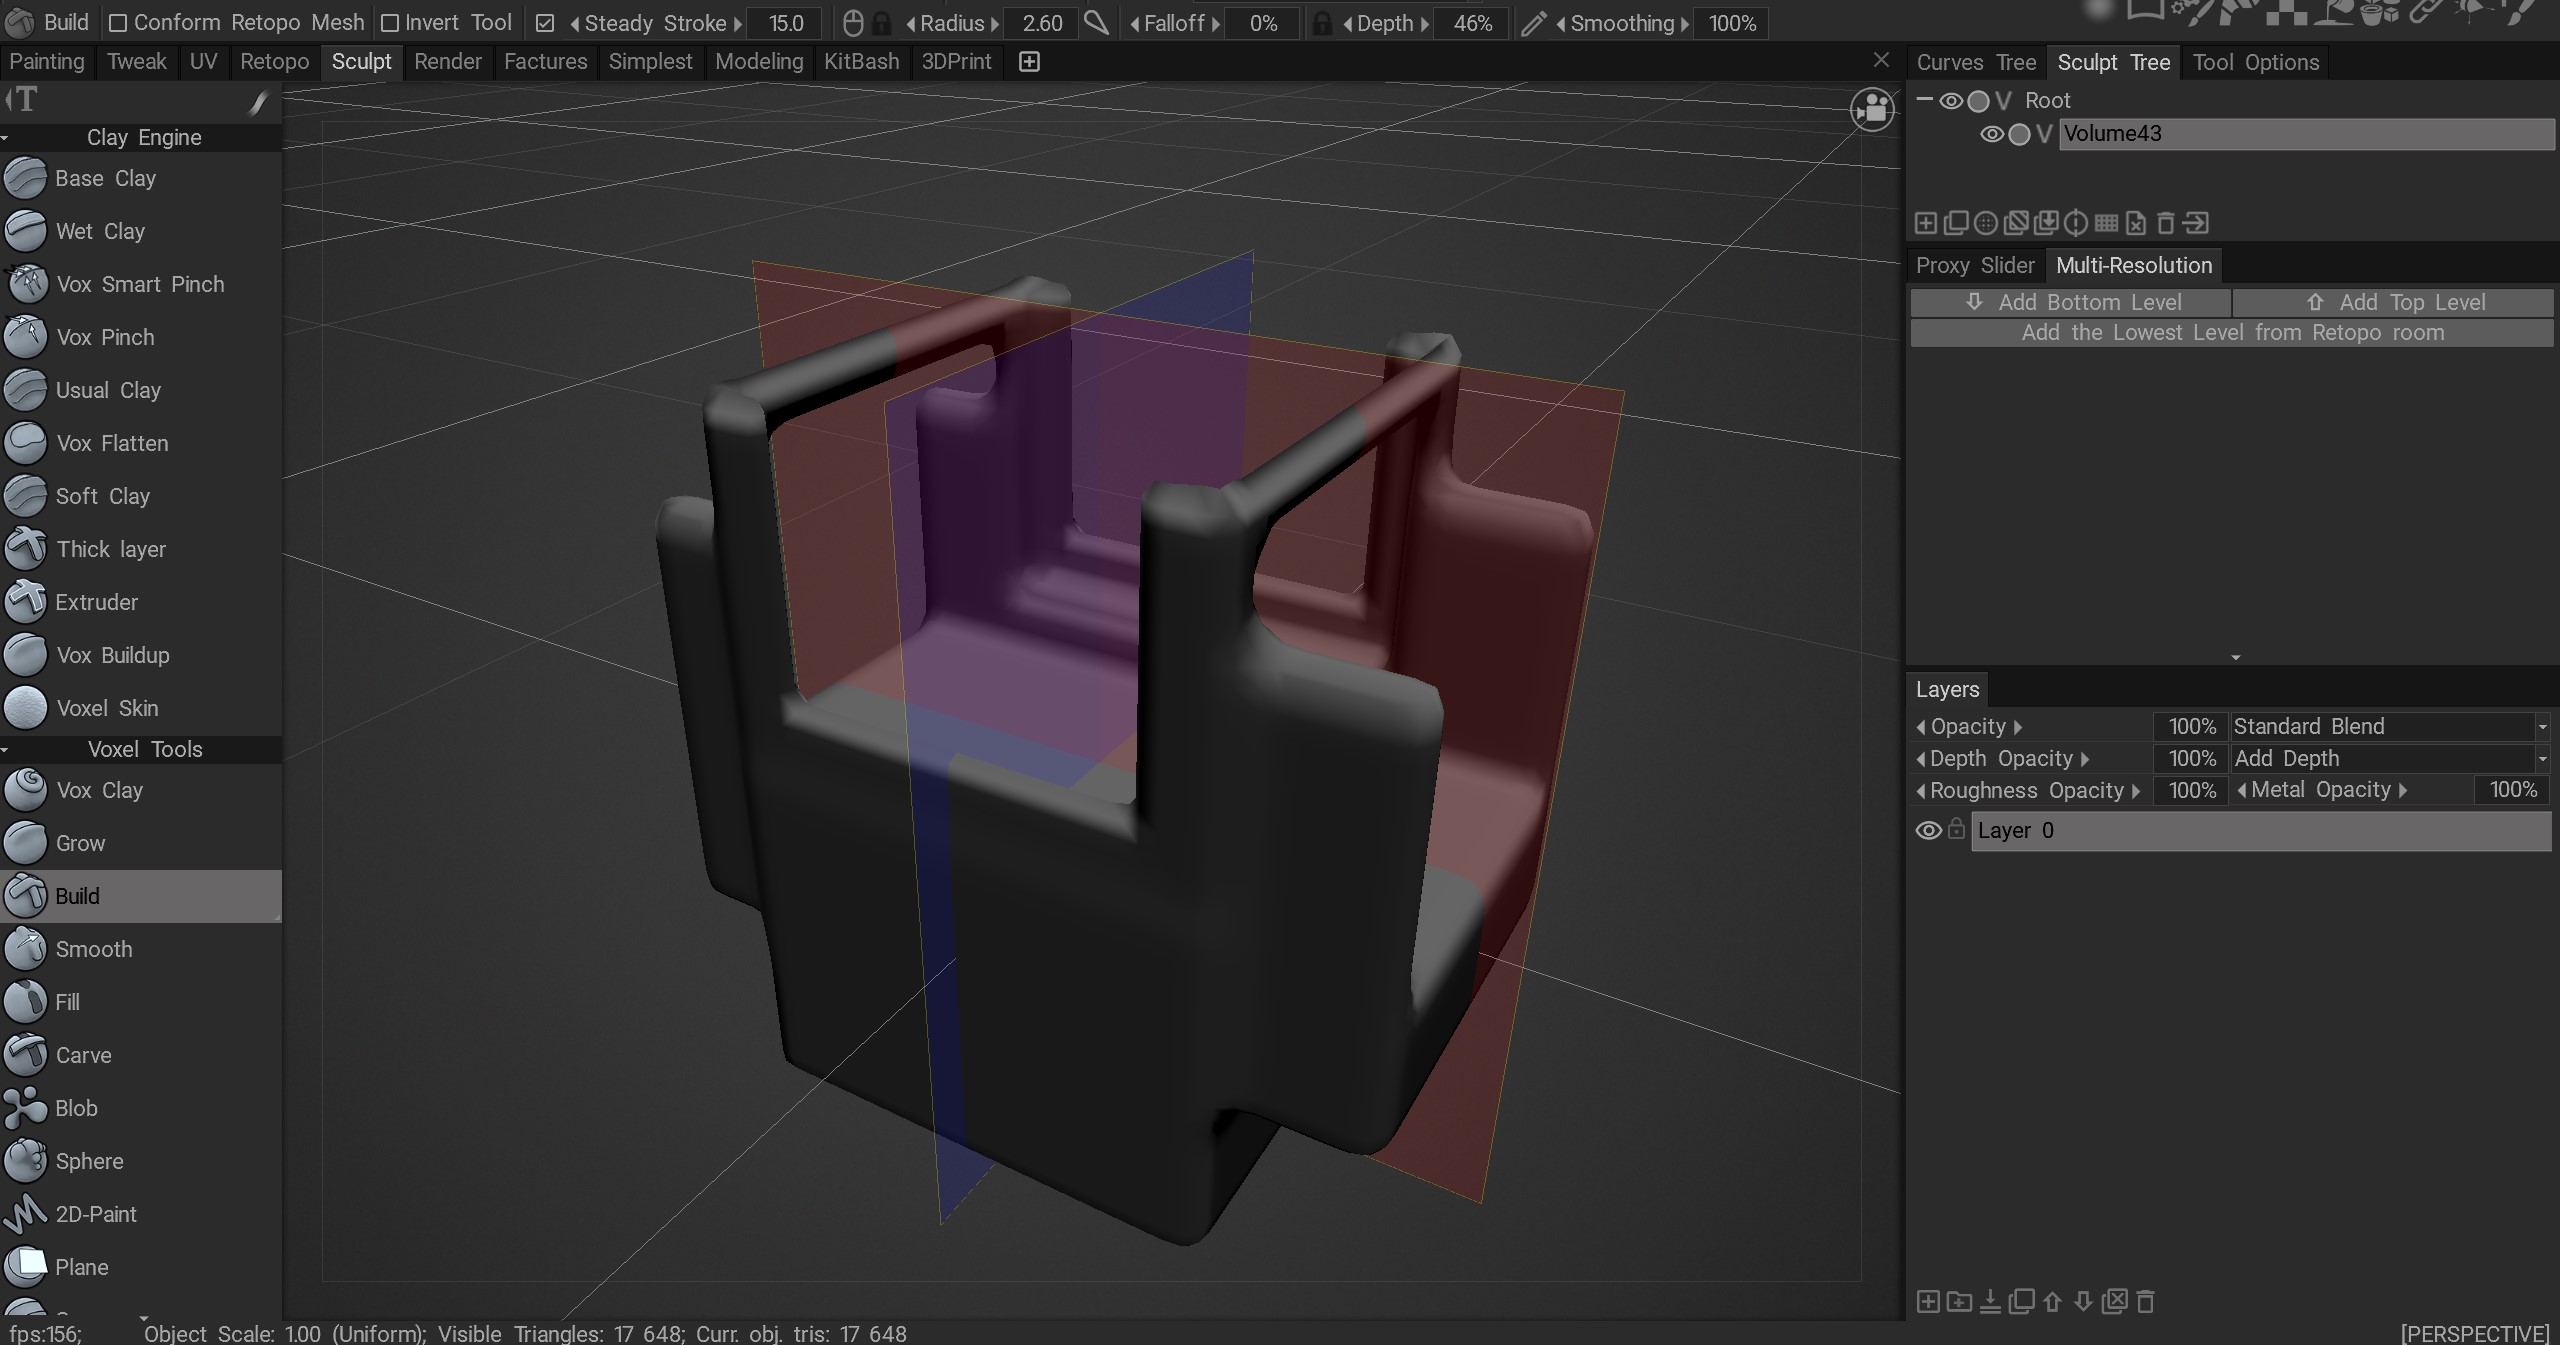The height and width of the screenshot is (1345, 2560).
Task: Toggle visibility of Volume43
Action: pos(1992,134)
